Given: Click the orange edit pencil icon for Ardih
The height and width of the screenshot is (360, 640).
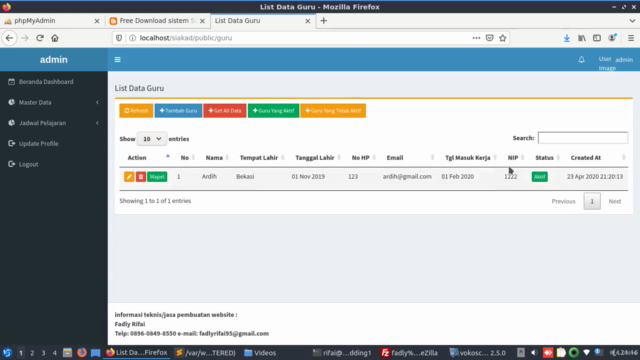Looking at the screenshot, I should click(129, 177).
